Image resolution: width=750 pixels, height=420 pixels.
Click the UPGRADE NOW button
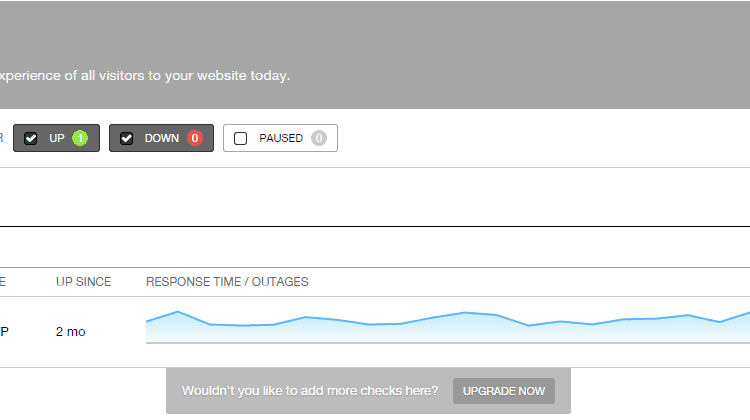[504, 391]
